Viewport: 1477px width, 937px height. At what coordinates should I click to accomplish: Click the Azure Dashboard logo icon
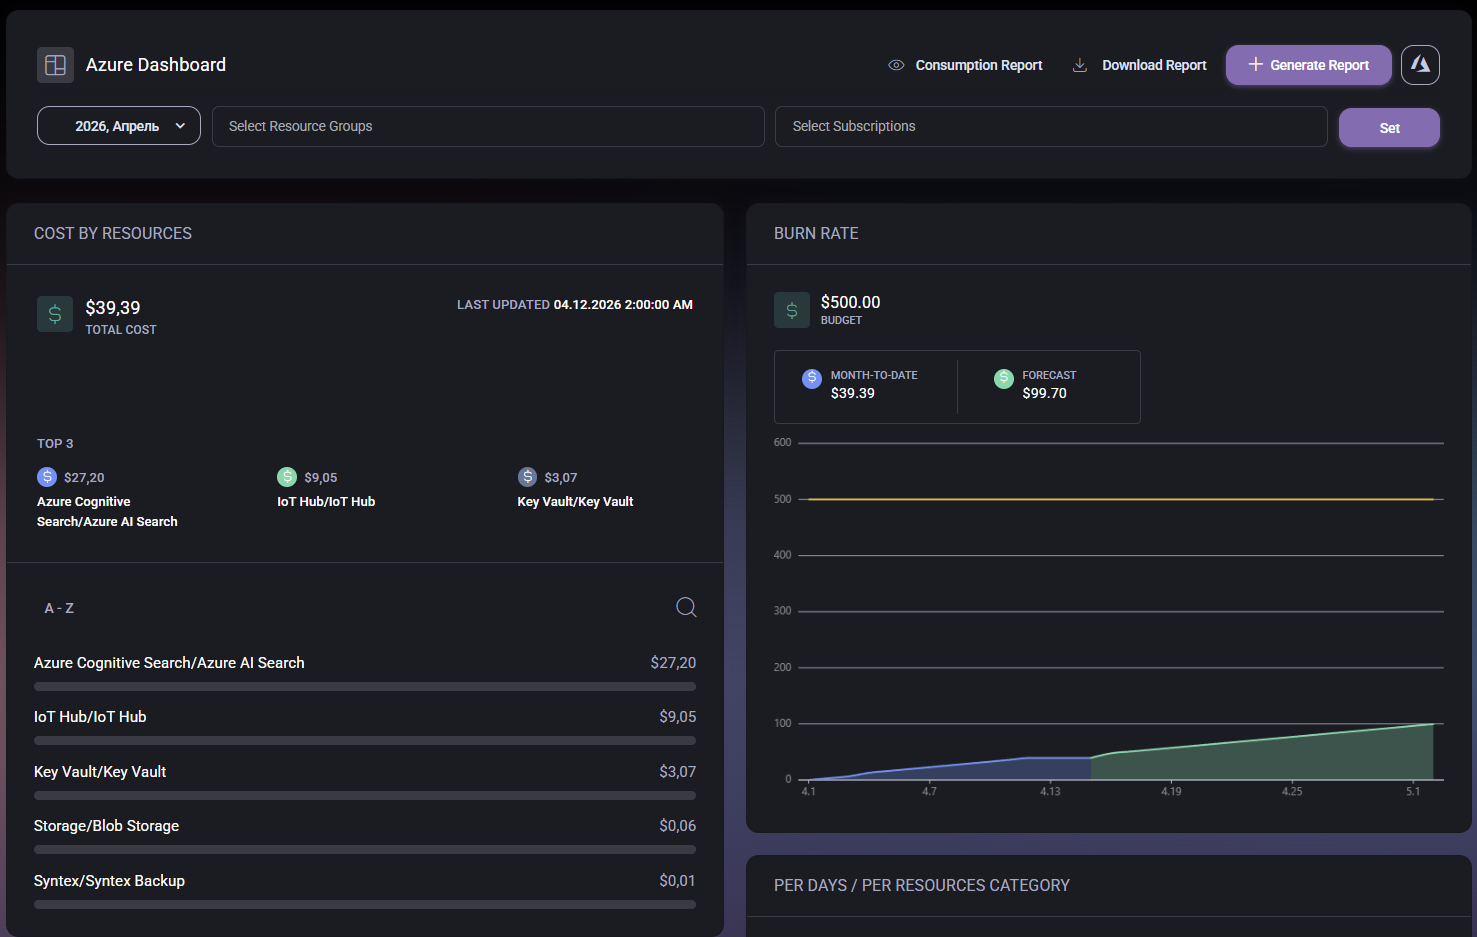[x=55, y=64]
